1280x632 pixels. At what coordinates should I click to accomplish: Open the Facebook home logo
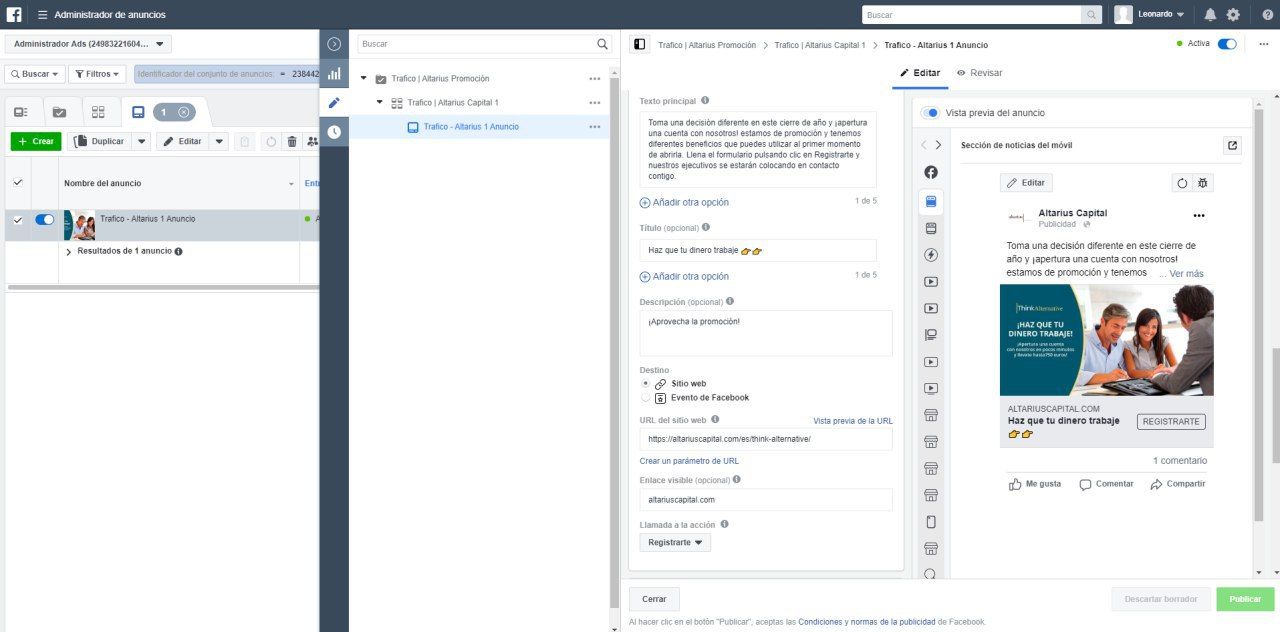pyautogui.click(x=15, y=14)
